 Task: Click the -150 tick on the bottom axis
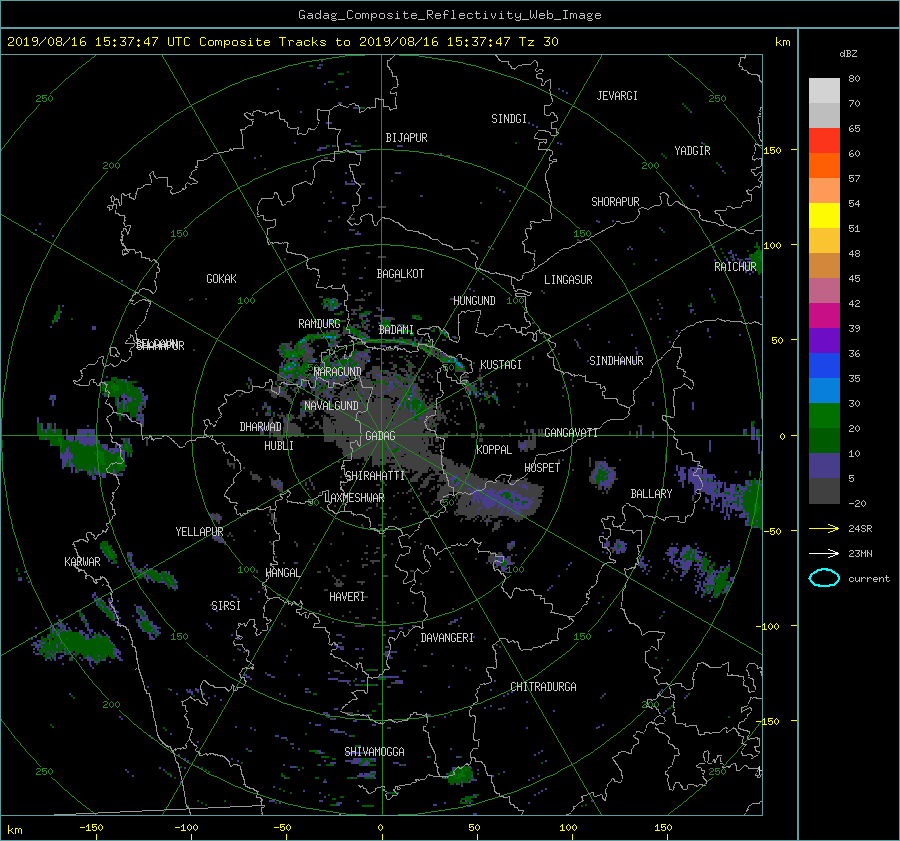(x=91, y=828)
